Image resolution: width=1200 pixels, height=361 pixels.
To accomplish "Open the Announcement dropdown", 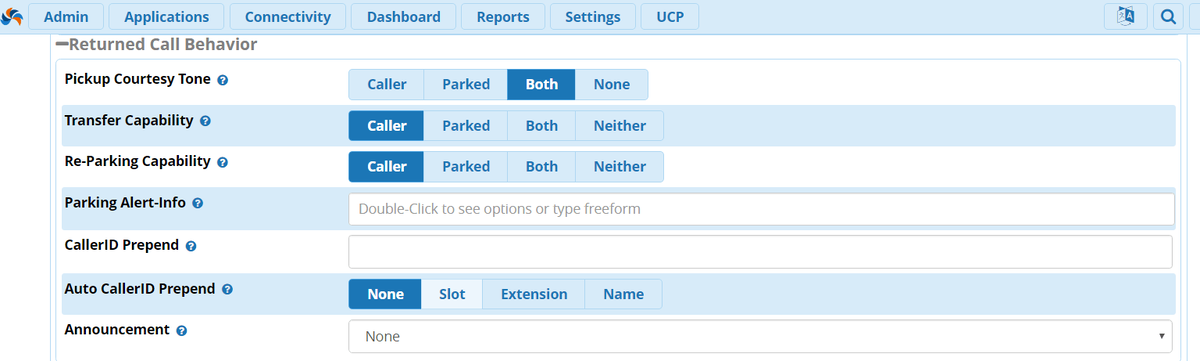I will tap(760, 336).
